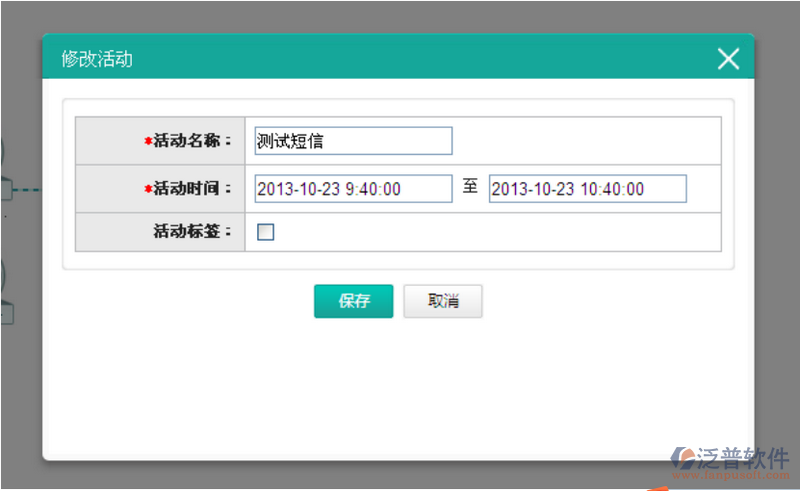Focus the 活动名称 text field
The image size is (800, 491).
pyautogui.click(x=353, y=141)
